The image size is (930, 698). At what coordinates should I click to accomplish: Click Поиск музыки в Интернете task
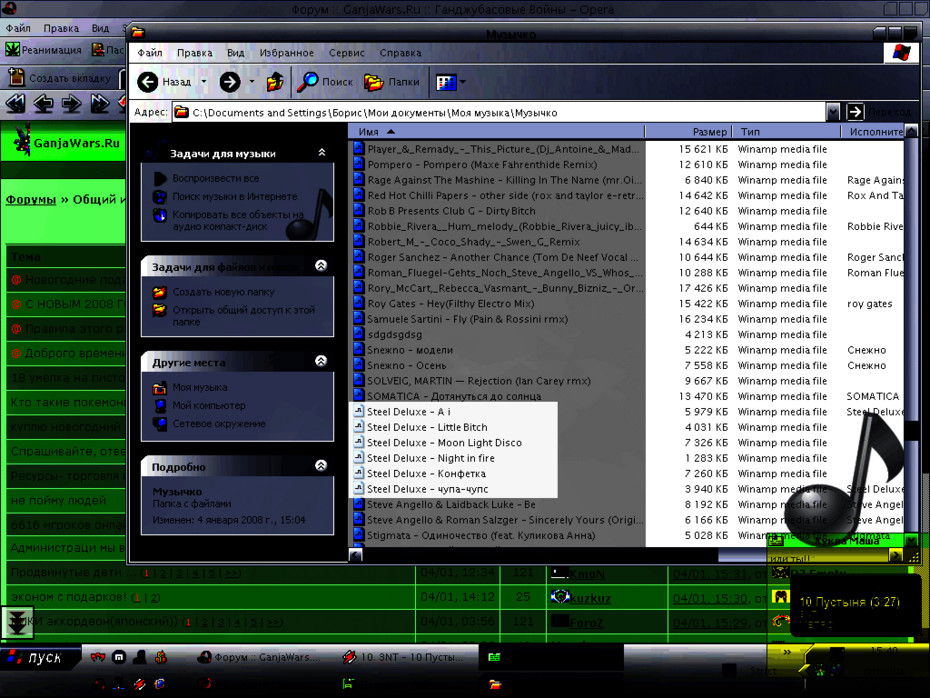(234, 196)
